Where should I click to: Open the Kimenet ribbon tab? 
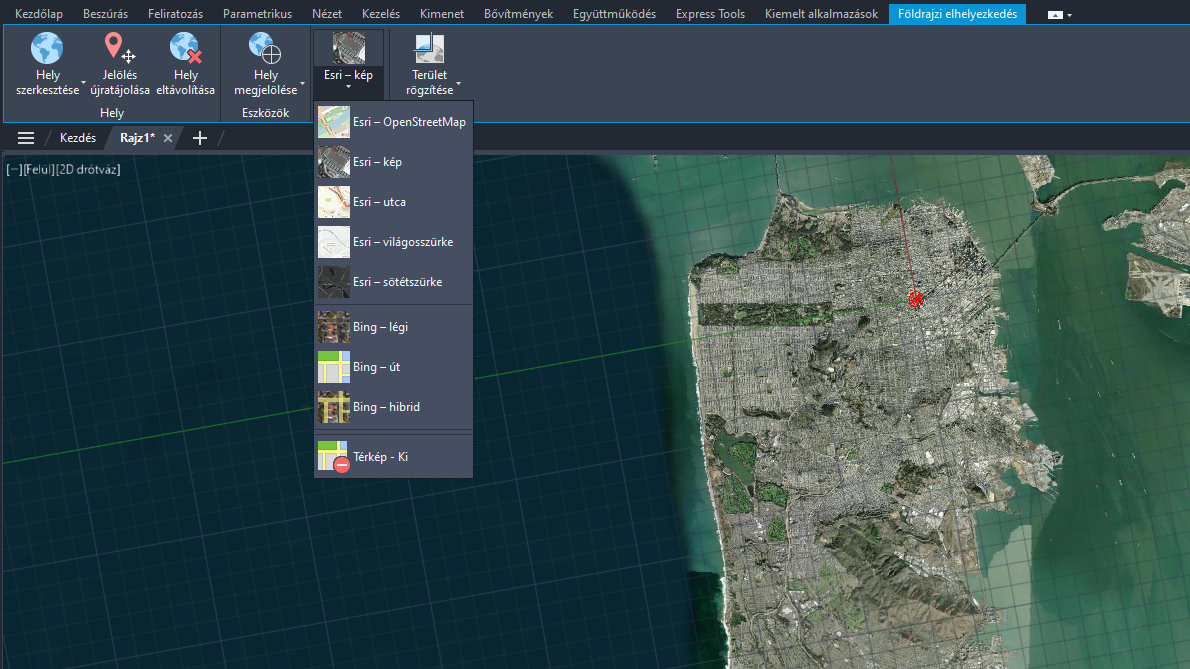442,14
